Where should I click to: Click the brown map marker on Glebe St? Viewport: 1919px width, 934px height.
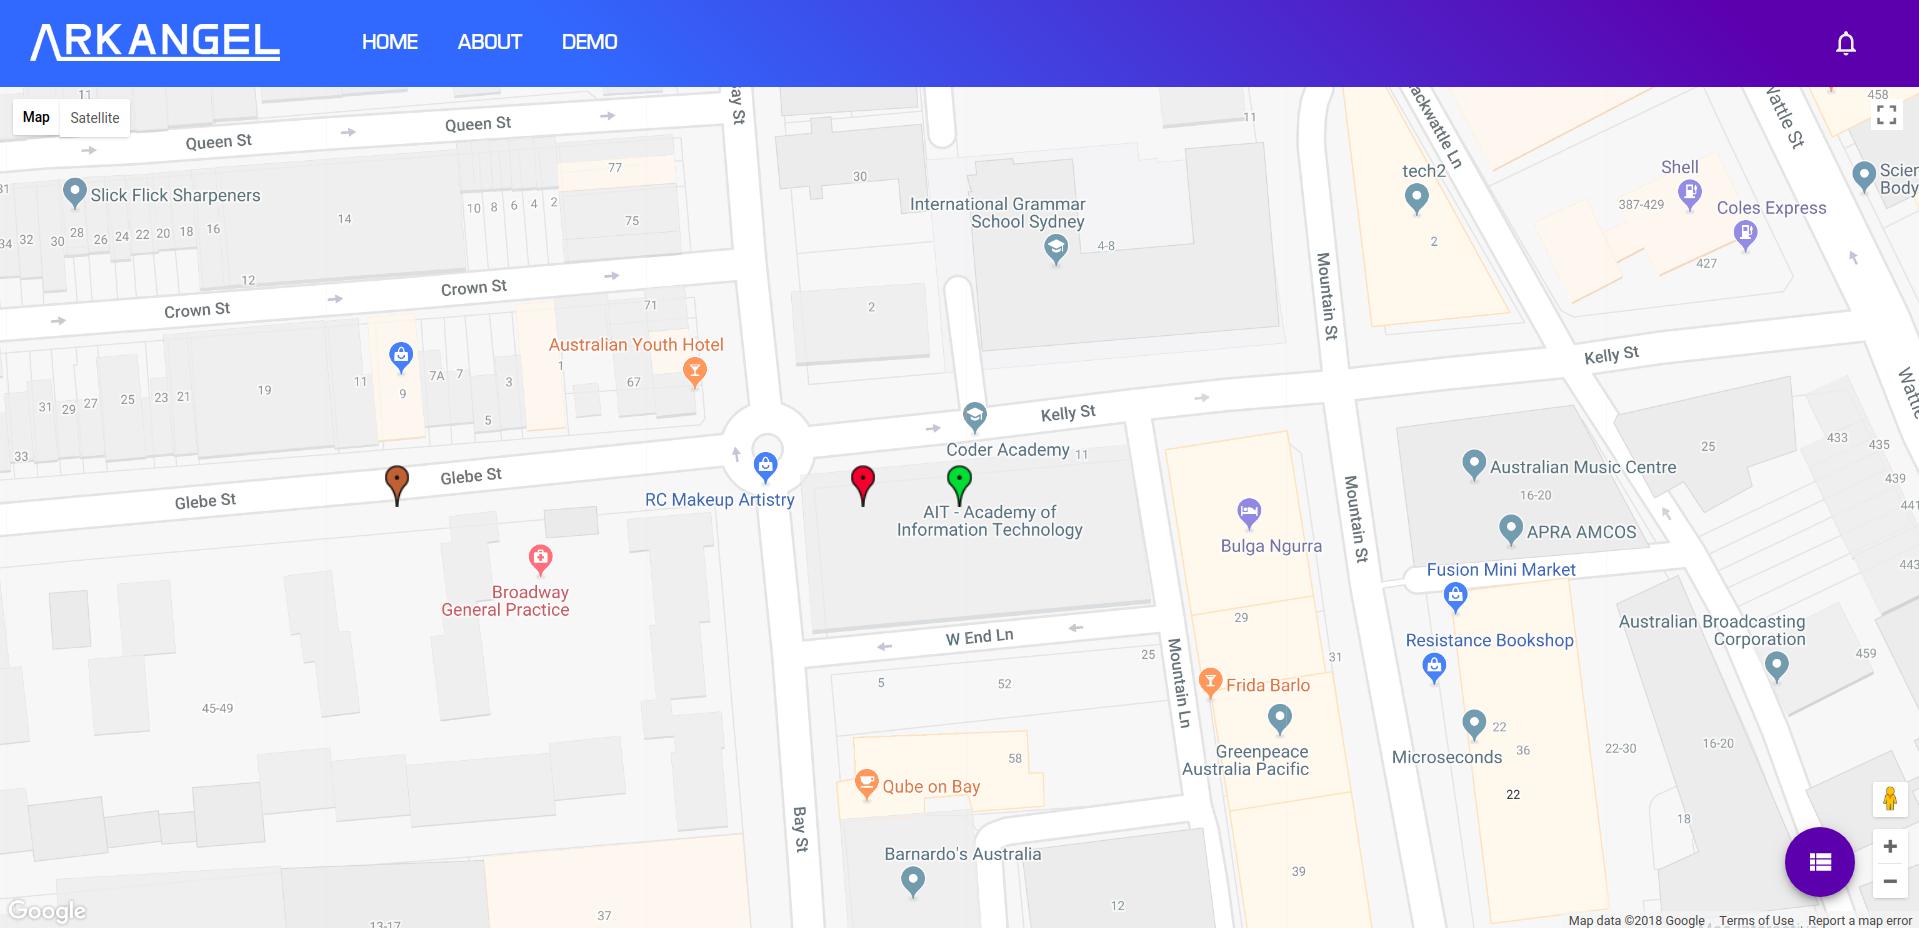397,485
